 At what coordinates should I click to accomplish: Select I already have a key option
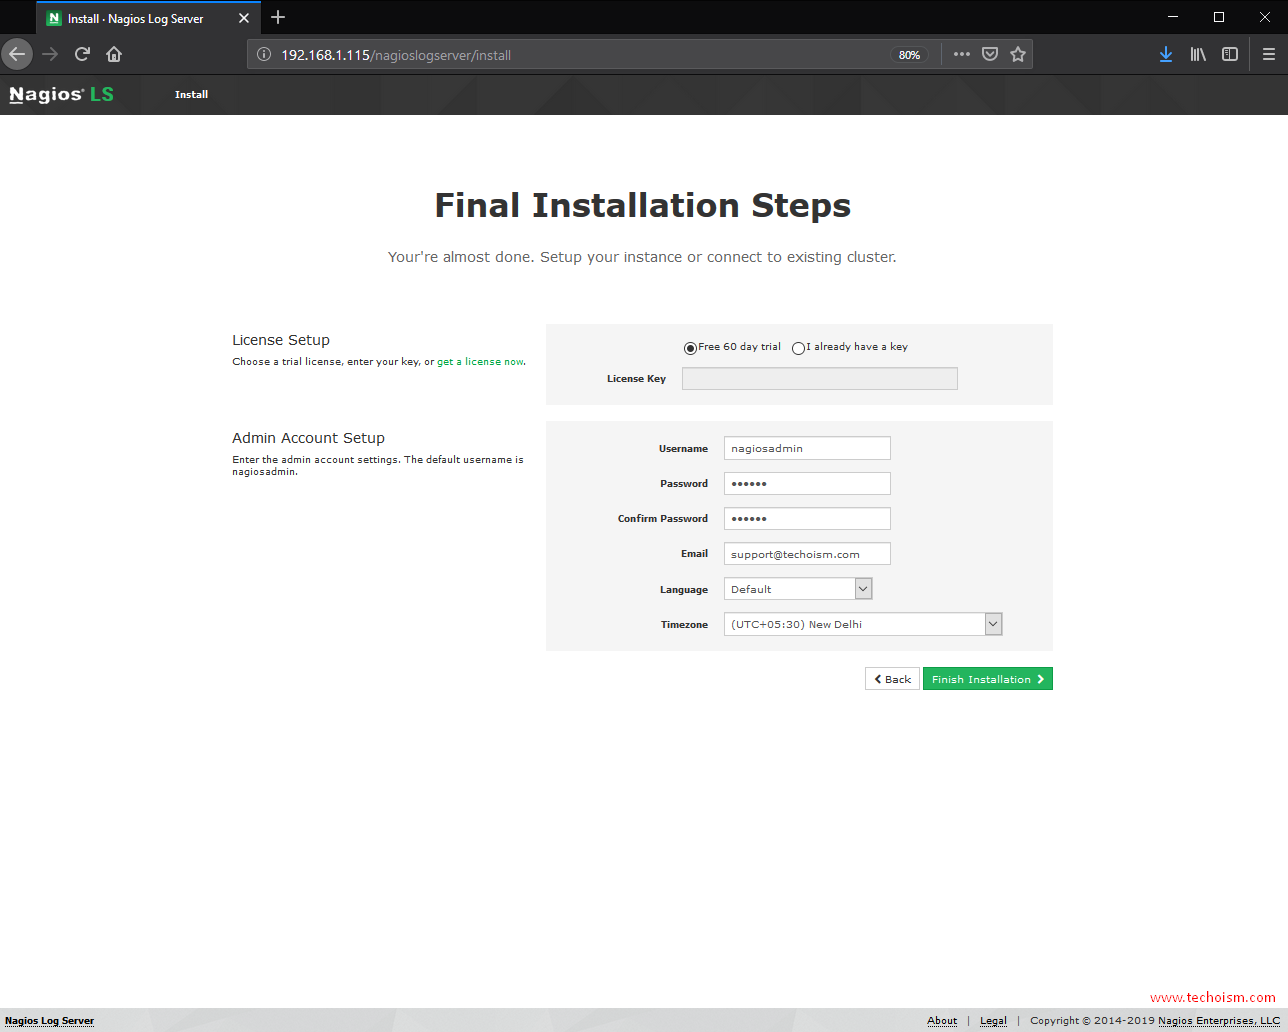click(x=798, y=348)
